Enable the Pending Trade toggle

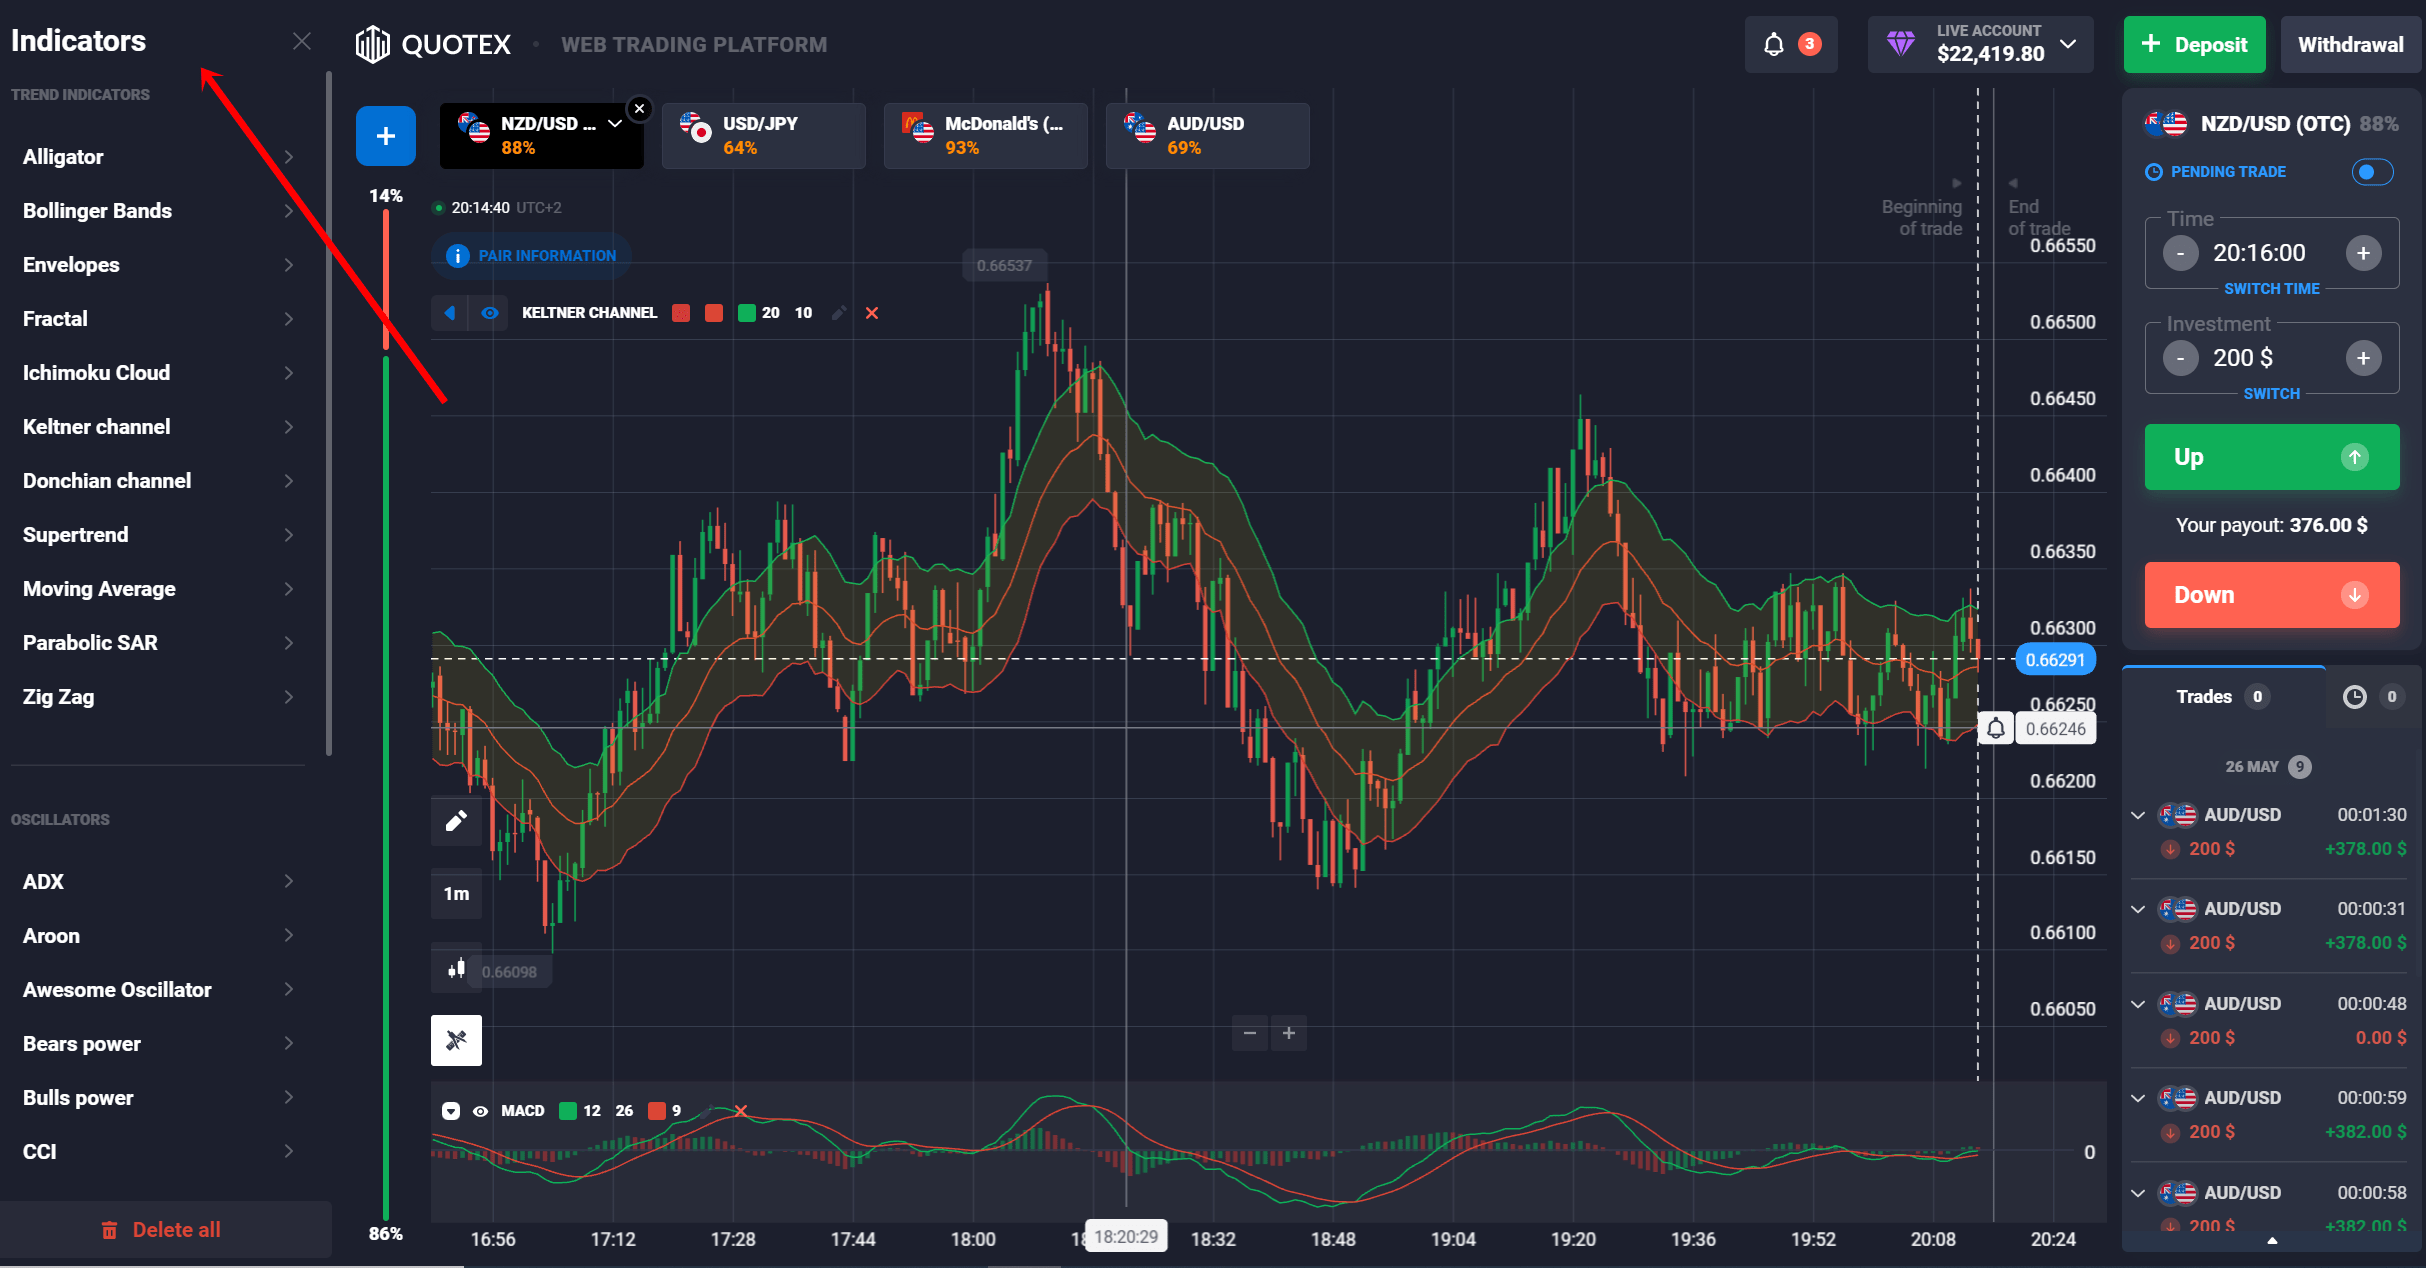coord(2371,172)
